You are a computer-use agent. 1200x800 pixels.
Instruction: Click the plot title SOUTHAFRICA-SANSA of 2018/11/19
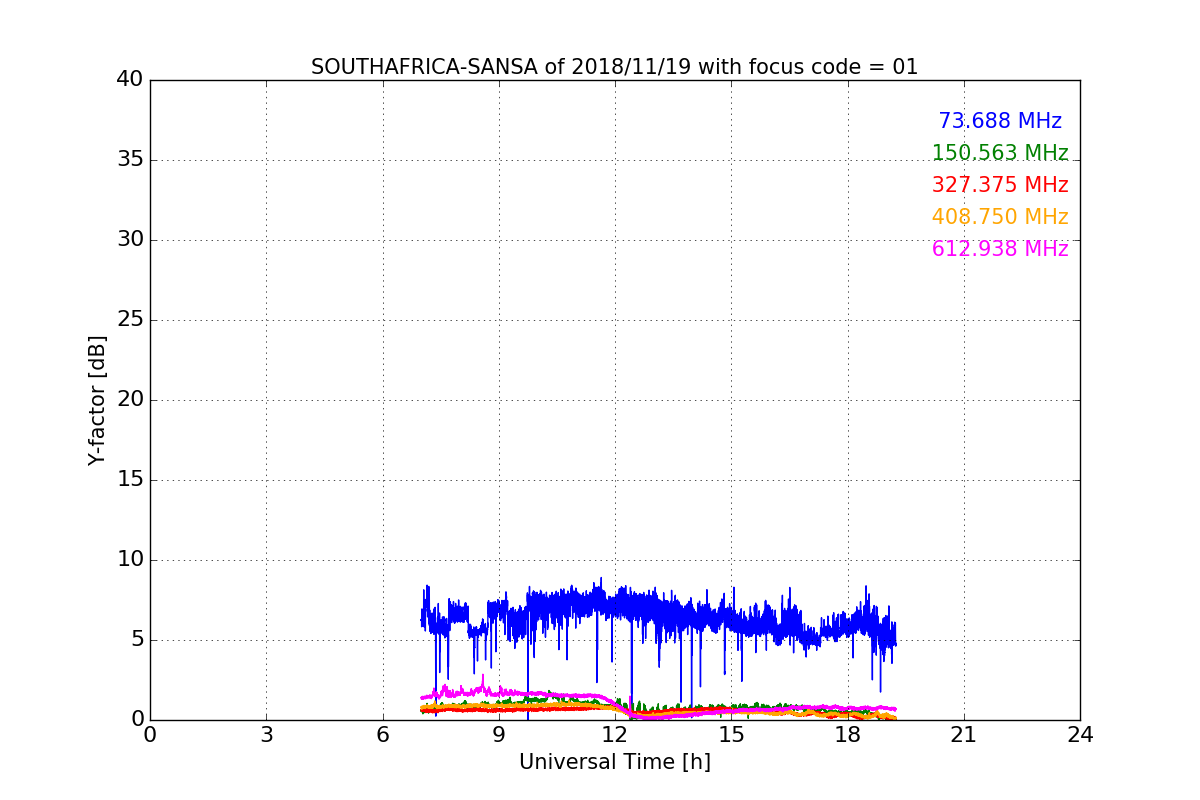click(x=614, y=67)
